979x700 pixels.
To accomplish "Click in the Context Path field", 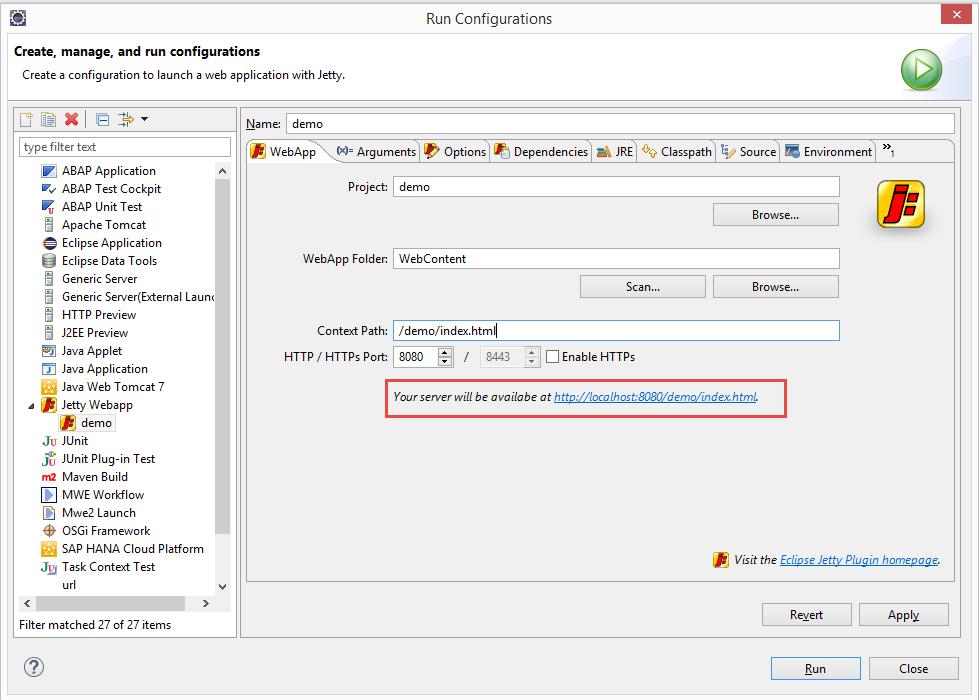I will [x=615, y=331].
